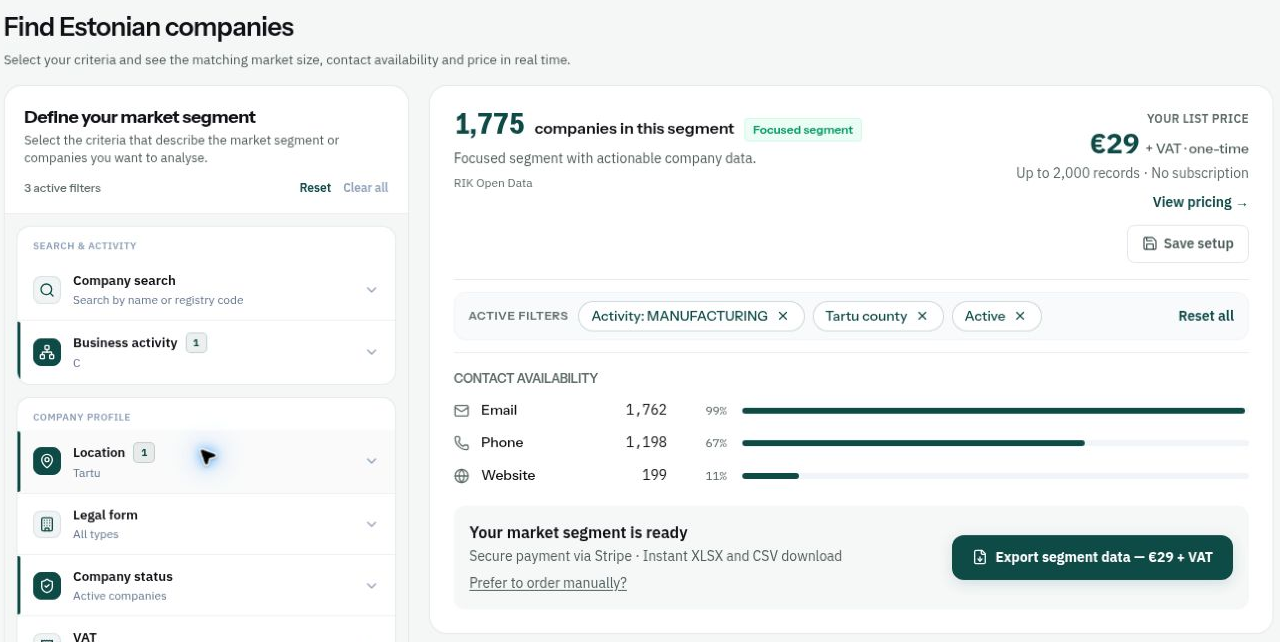Expand the Company search section

pos(371,290)
